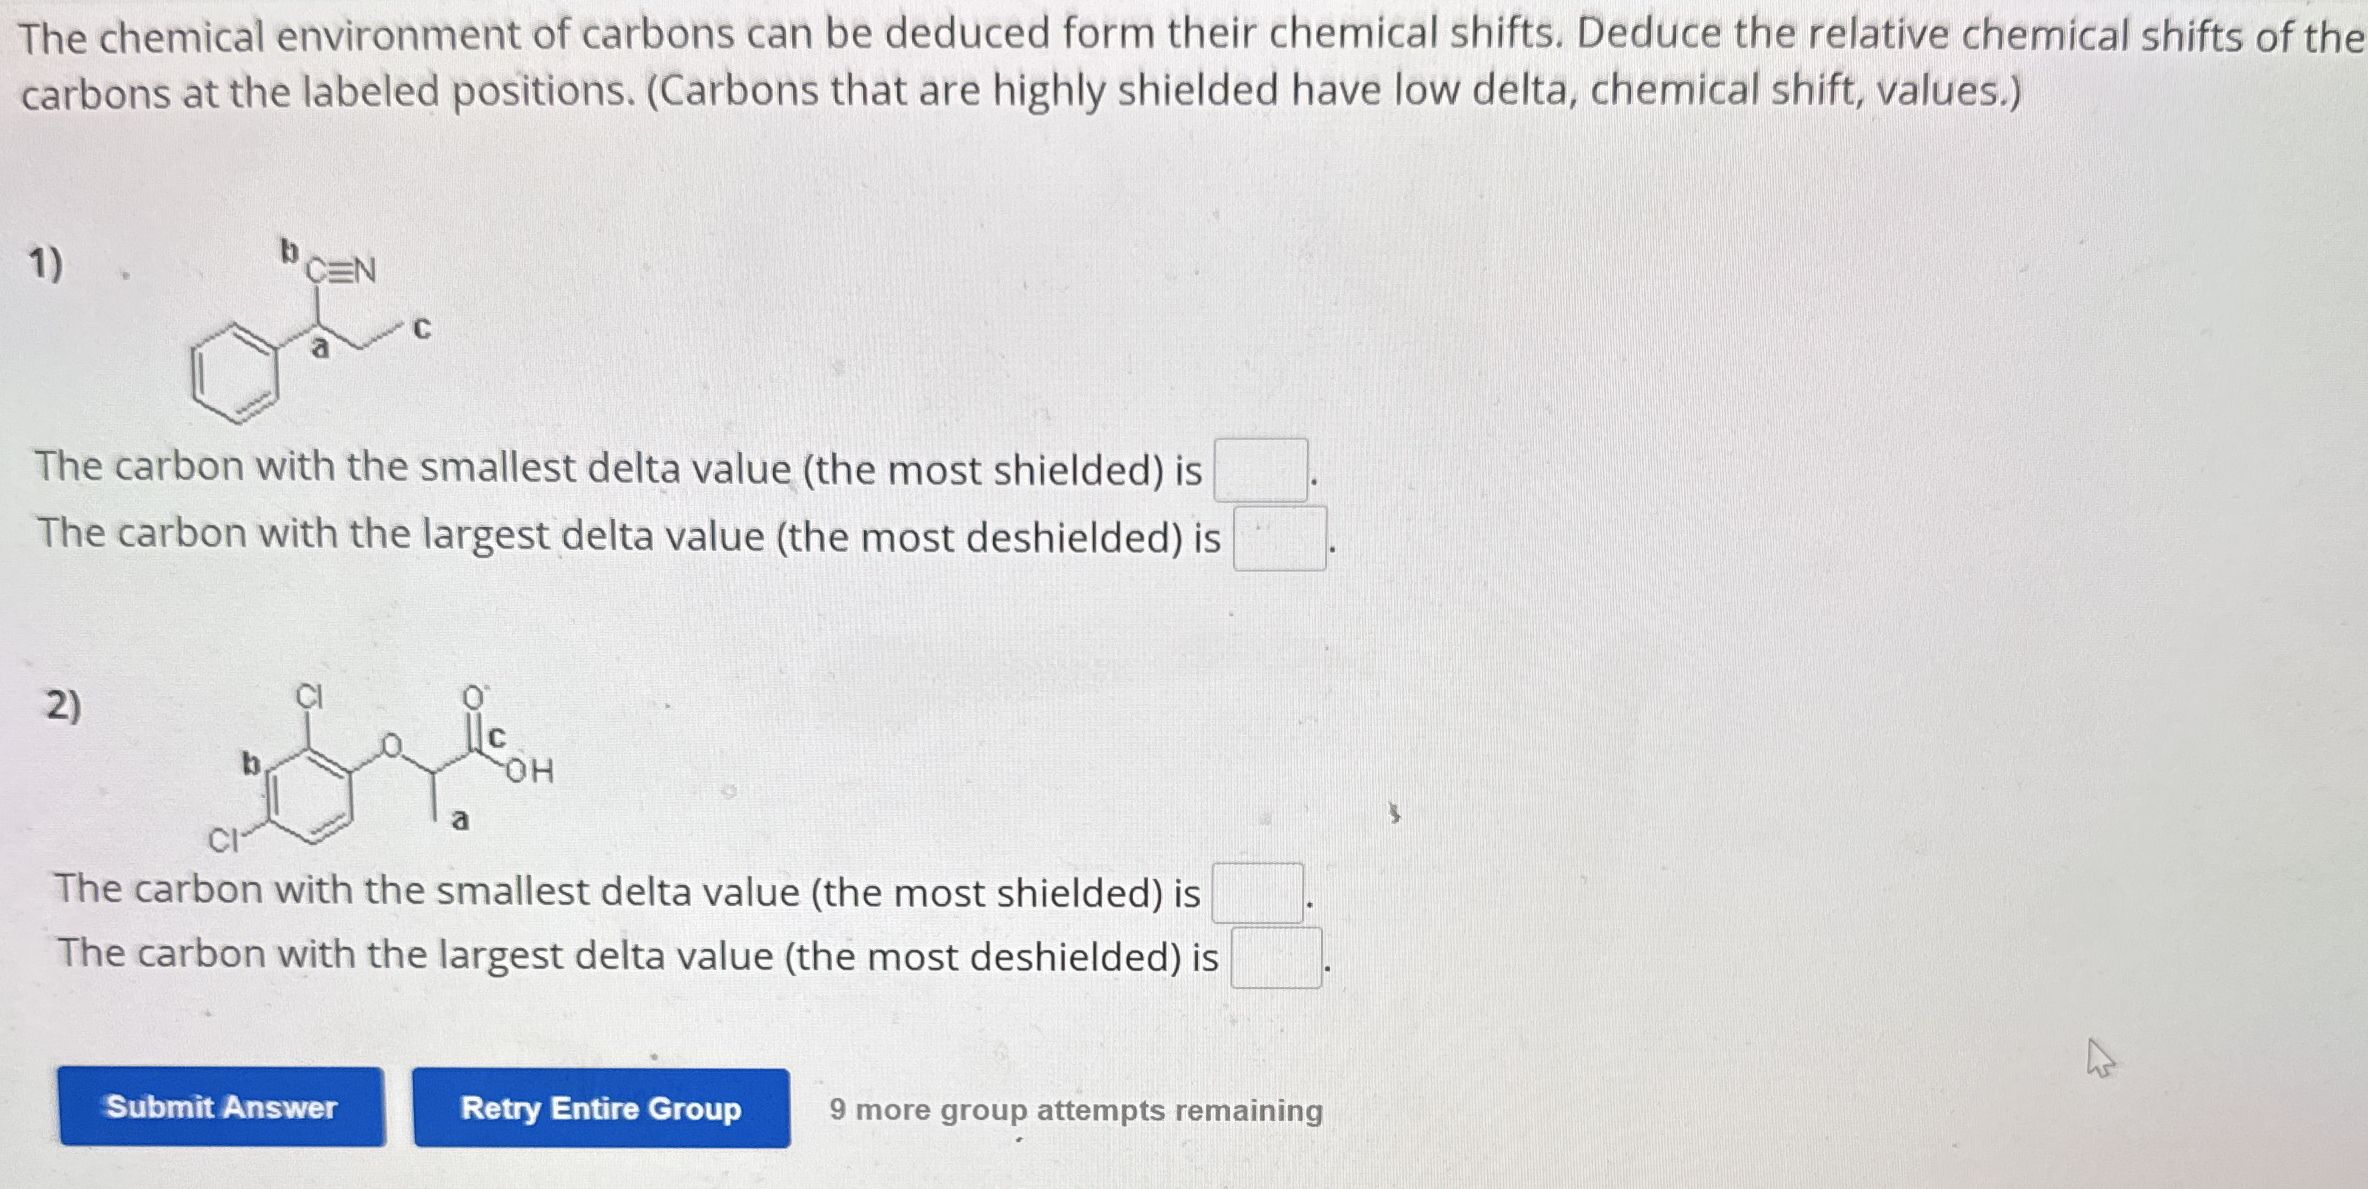The width and height of the screenshot is (2368, 1189).
Task: Click the question number 2) label
Action: 64,706
